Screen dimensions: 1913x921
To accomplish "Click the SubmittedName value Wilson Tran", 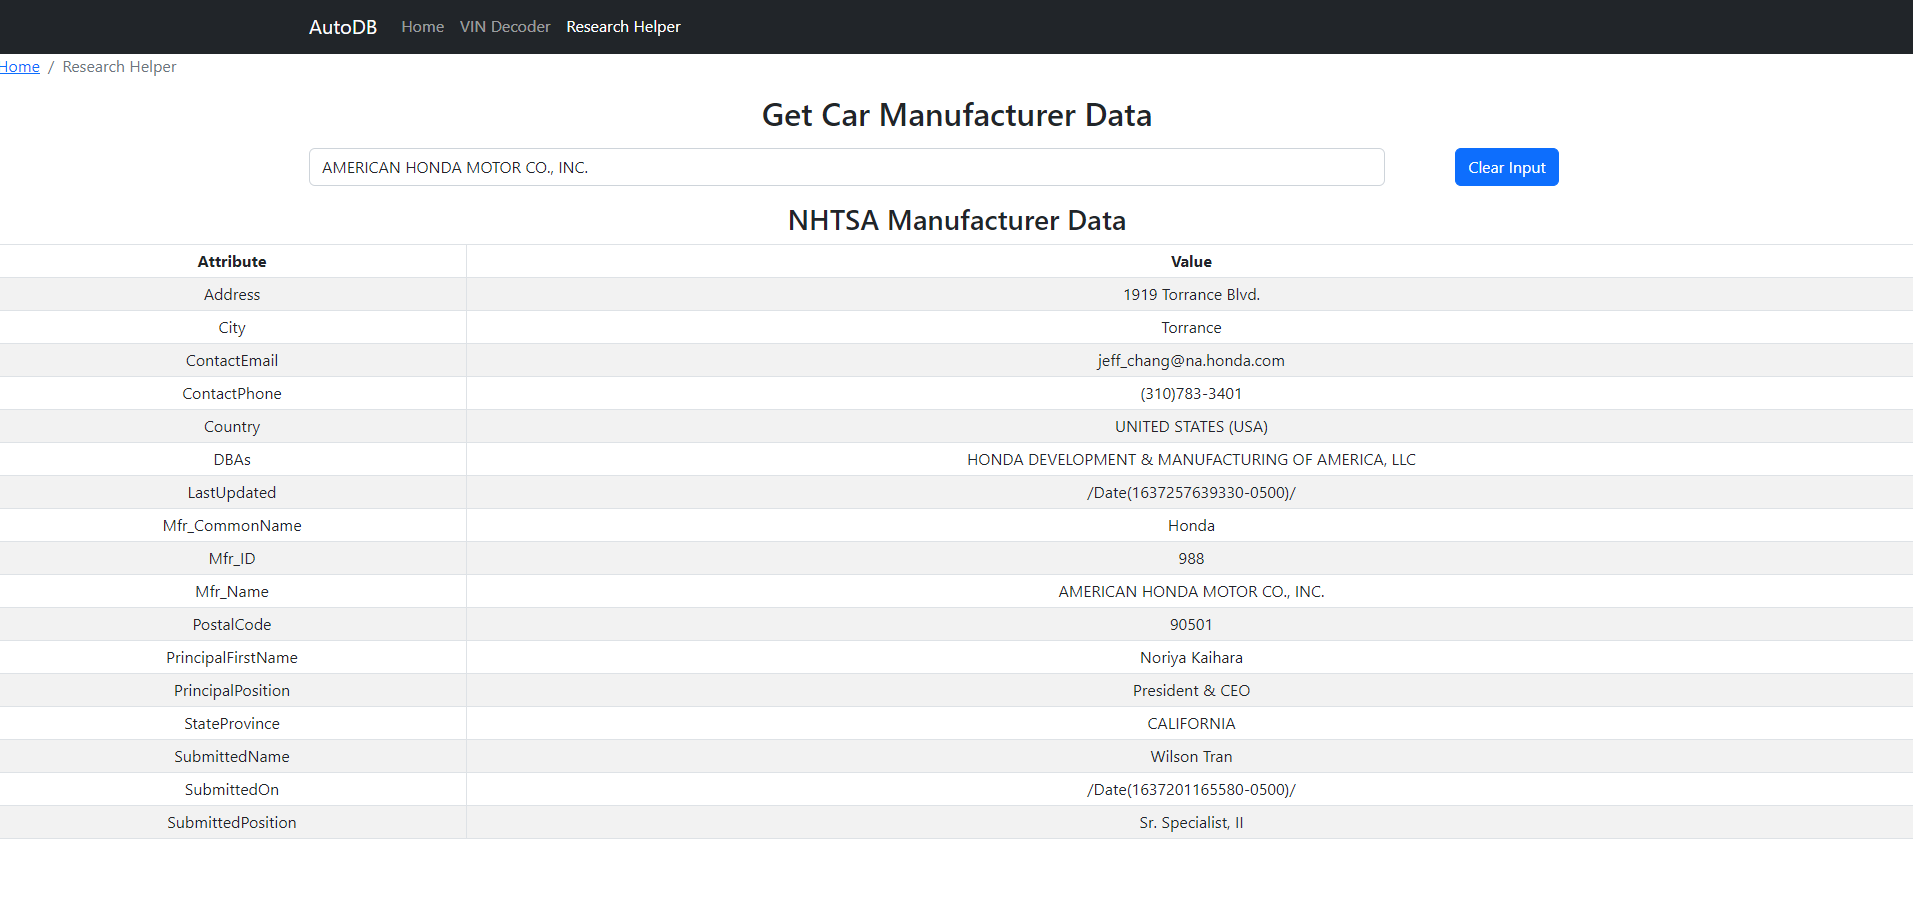I will (x=1190, y=756).
